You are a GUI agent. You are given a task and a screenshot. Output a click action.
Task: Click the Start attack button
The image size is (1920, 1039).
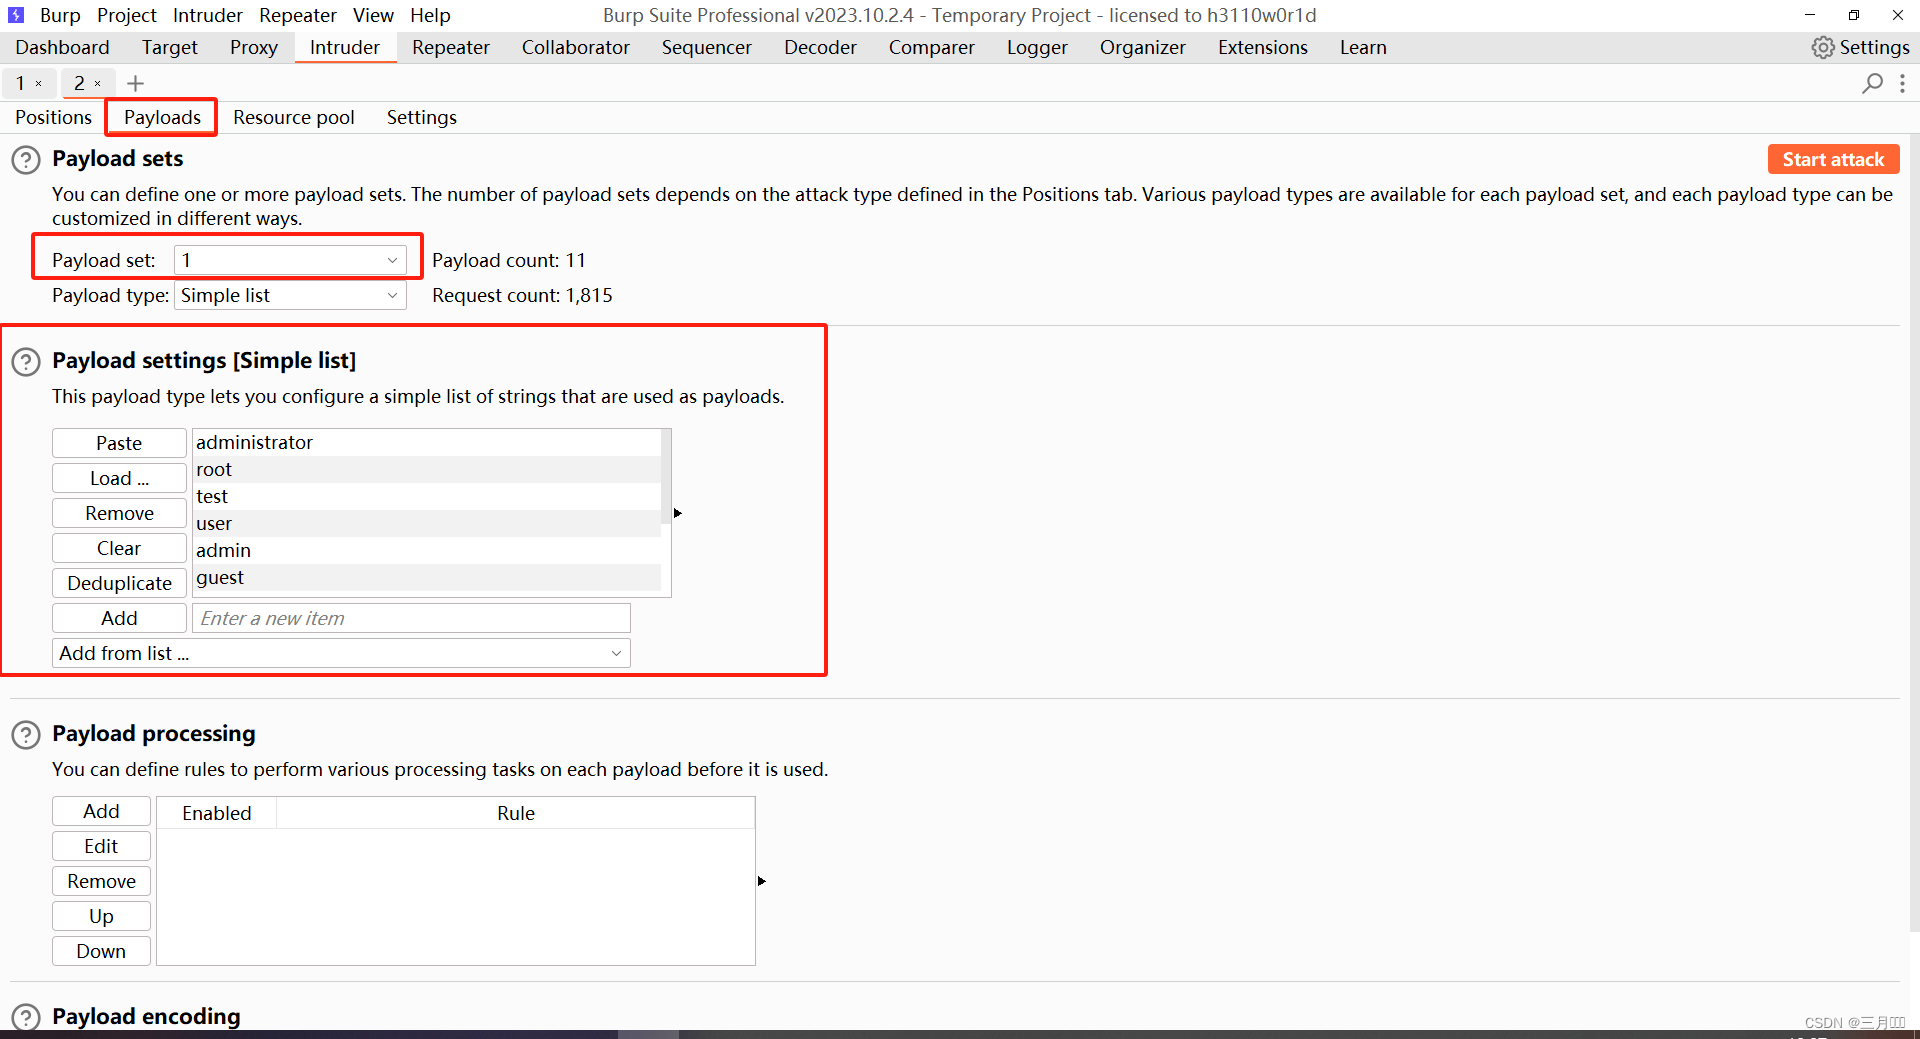point(1833,159)
